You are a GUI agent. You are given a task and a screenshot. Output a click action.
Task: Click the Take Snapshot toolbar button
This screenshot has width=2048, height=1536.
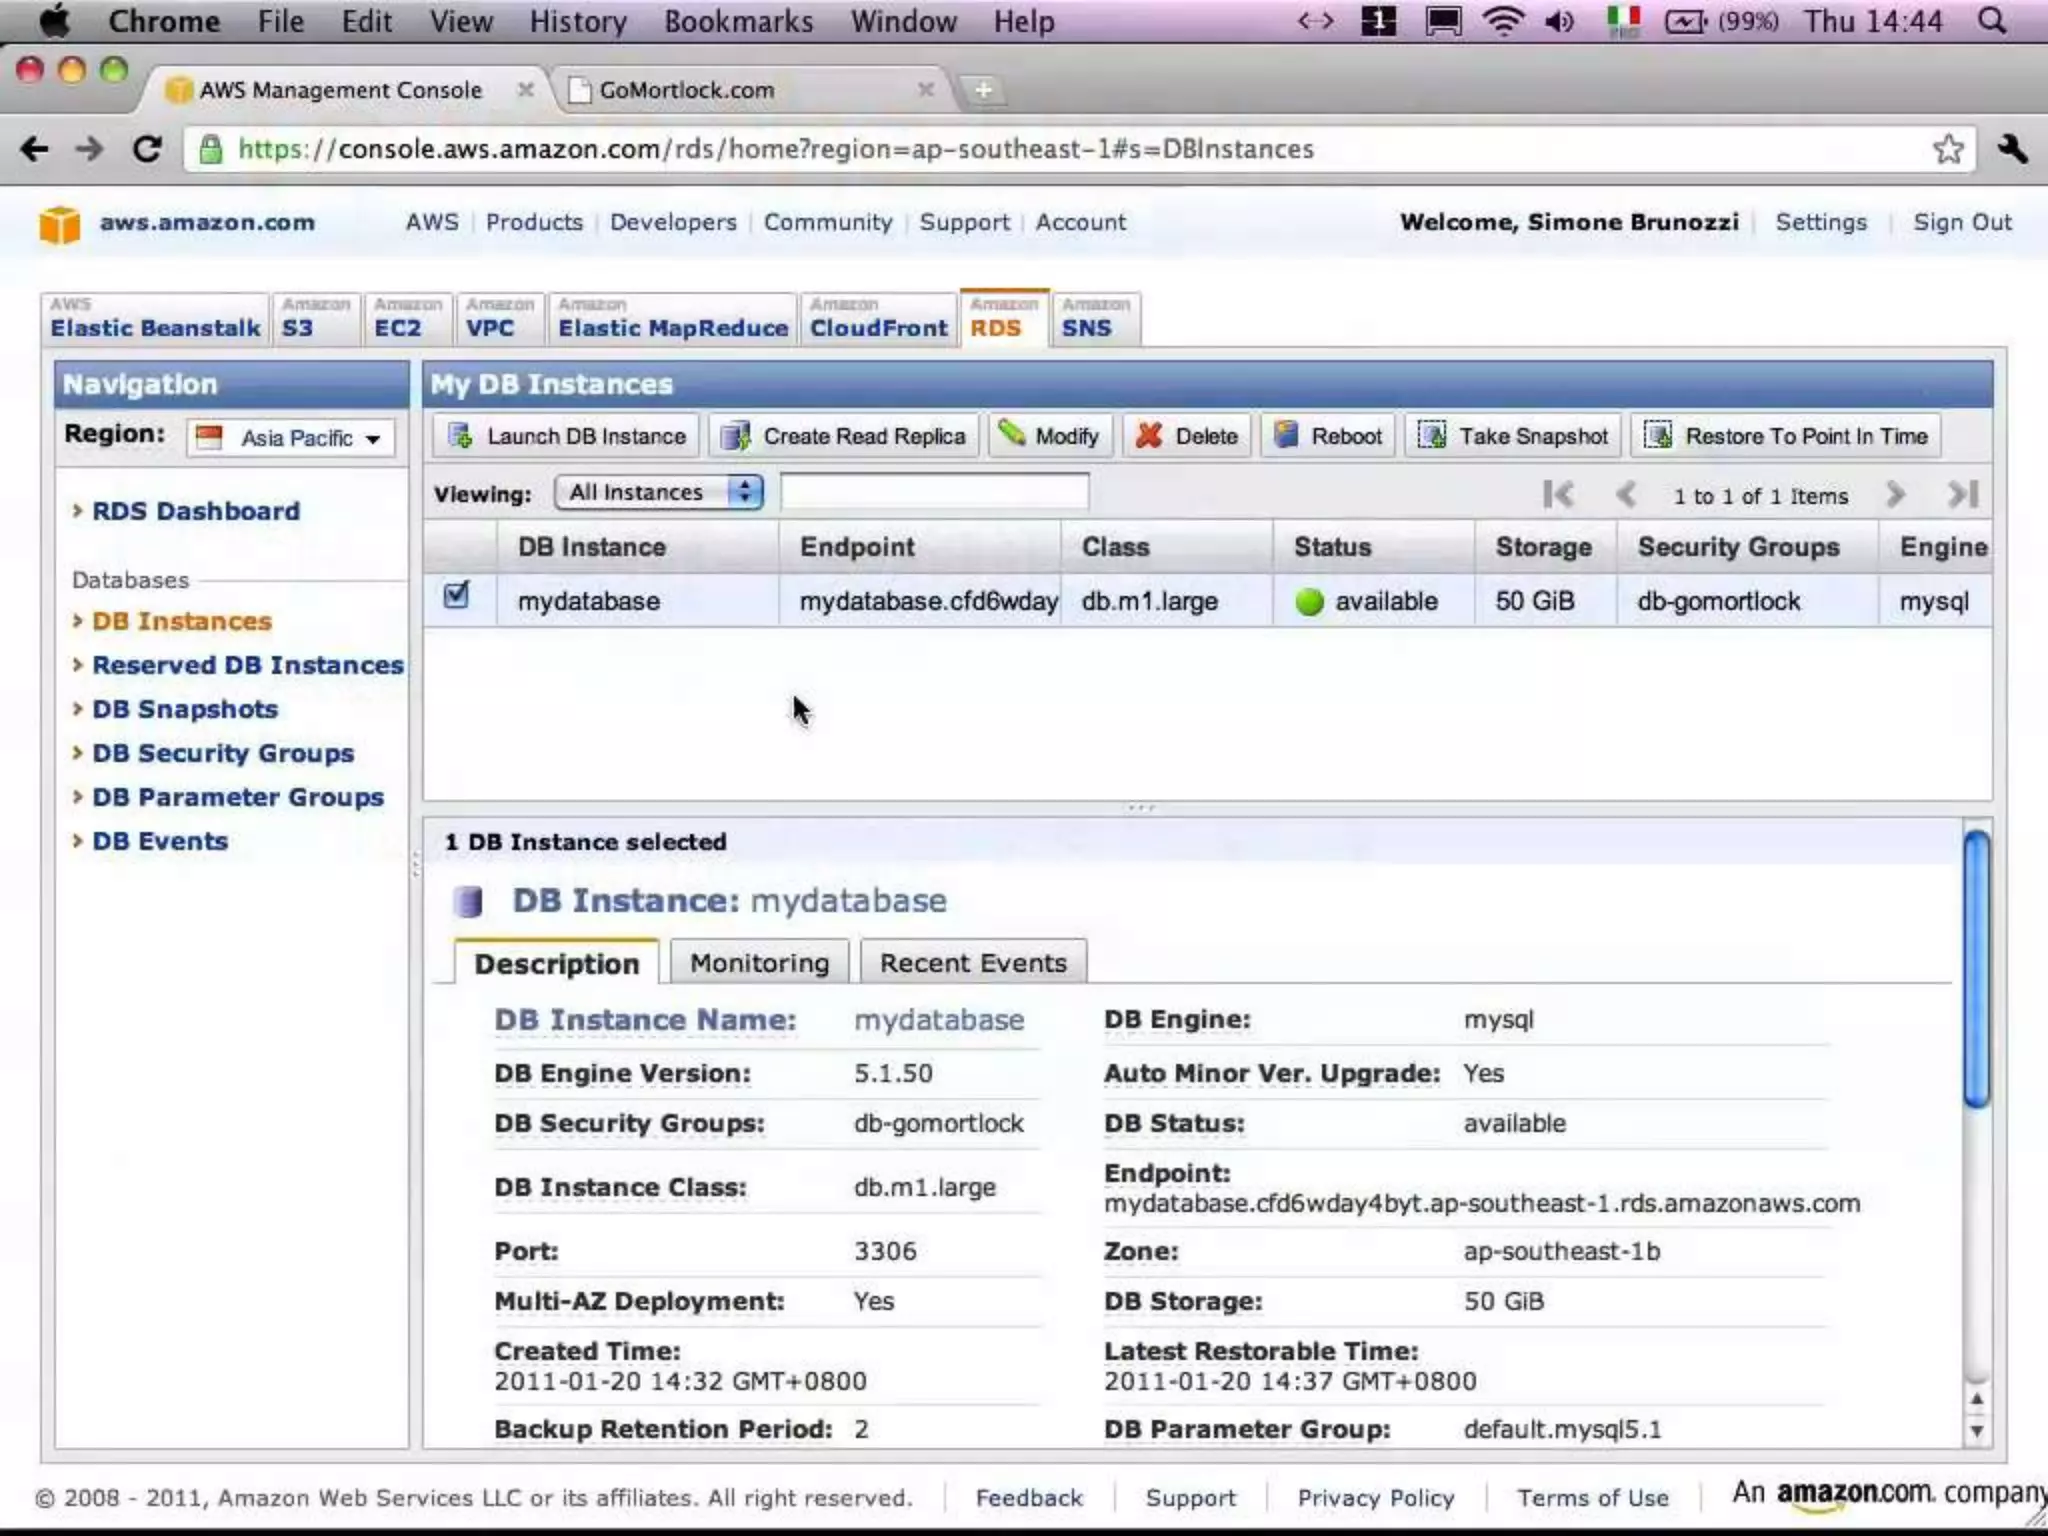1513,436
